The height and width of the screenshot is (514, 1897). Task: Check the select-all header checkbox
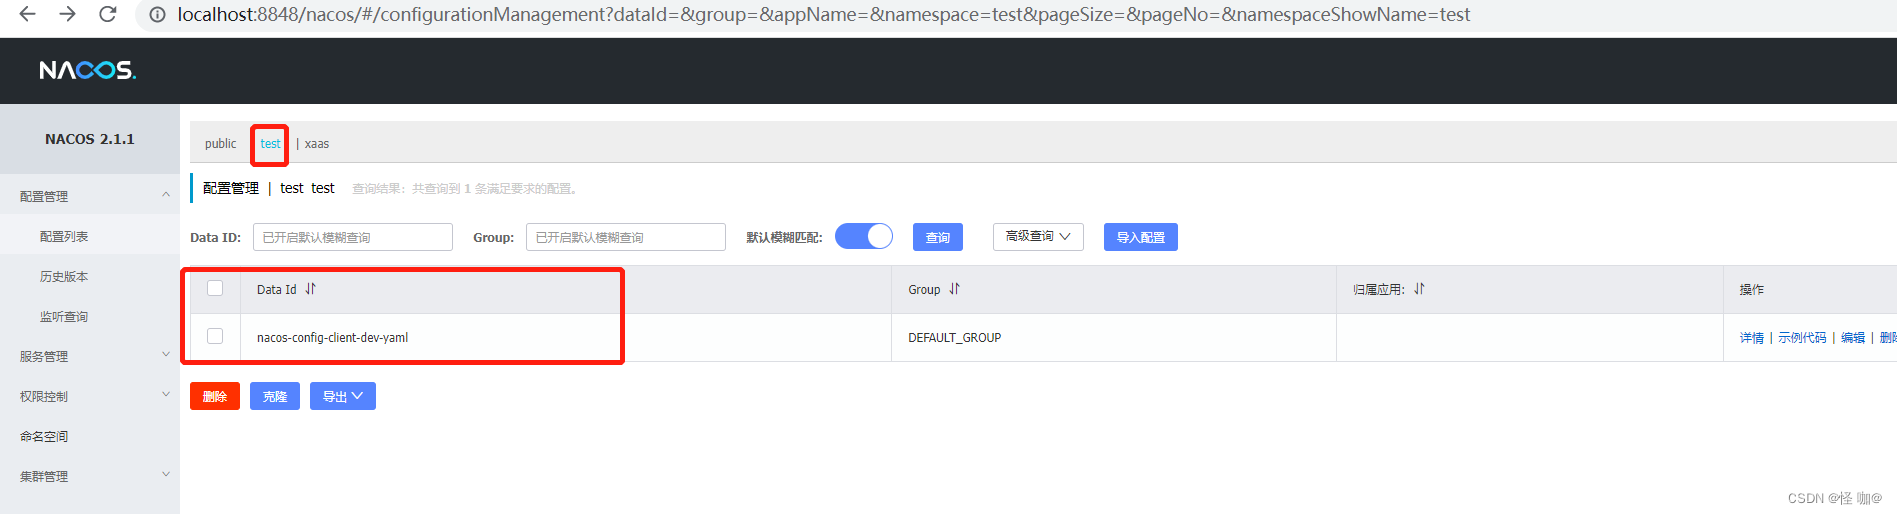(x=215, y=289)
